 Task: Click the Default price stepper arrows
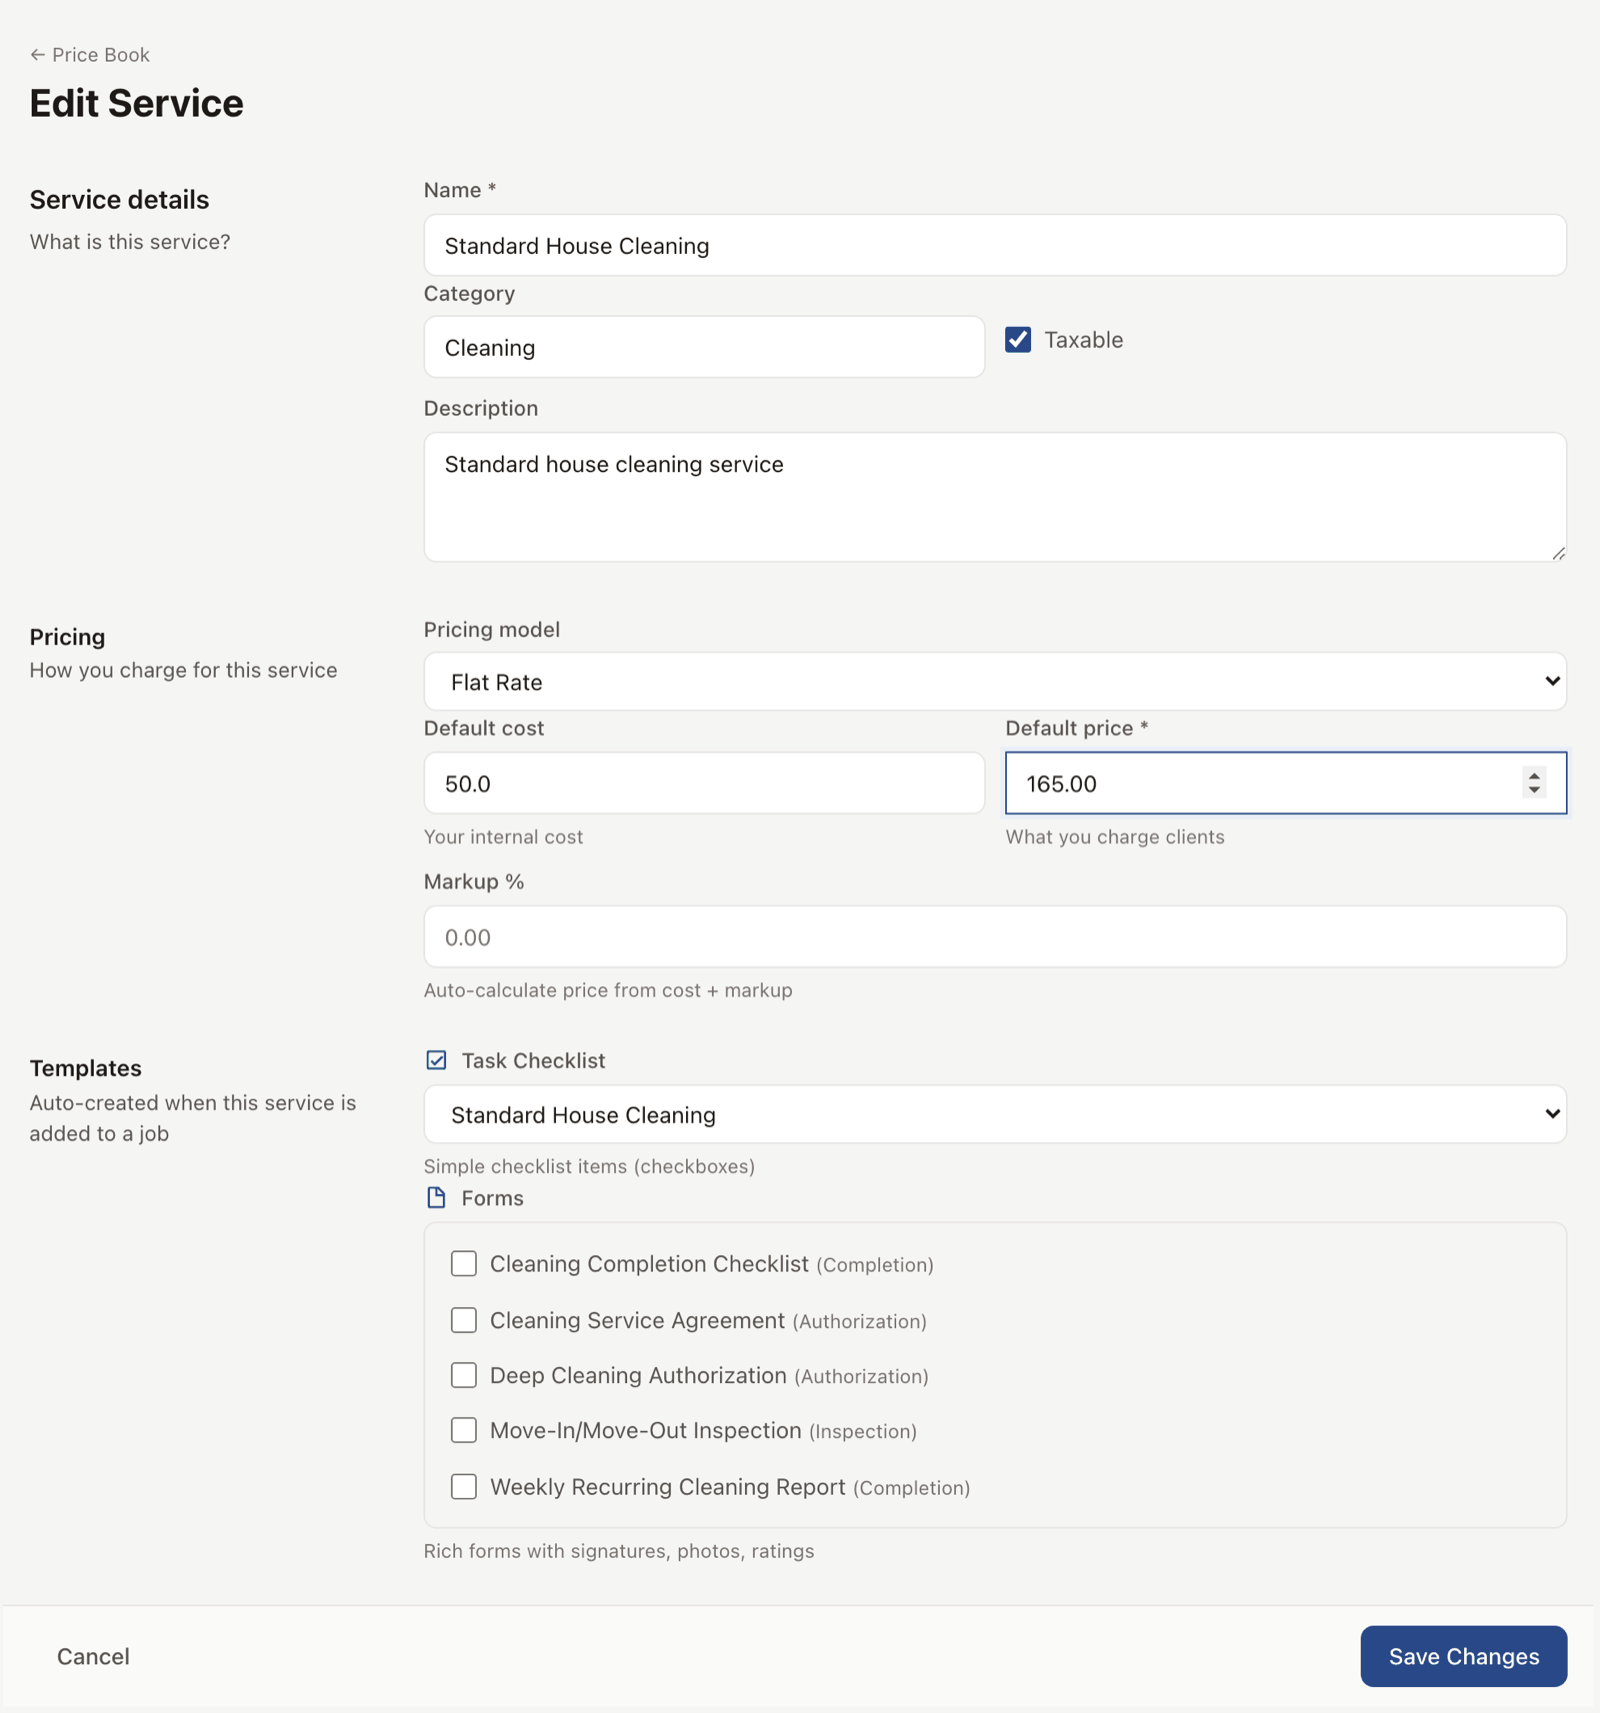coord(1534,783)
